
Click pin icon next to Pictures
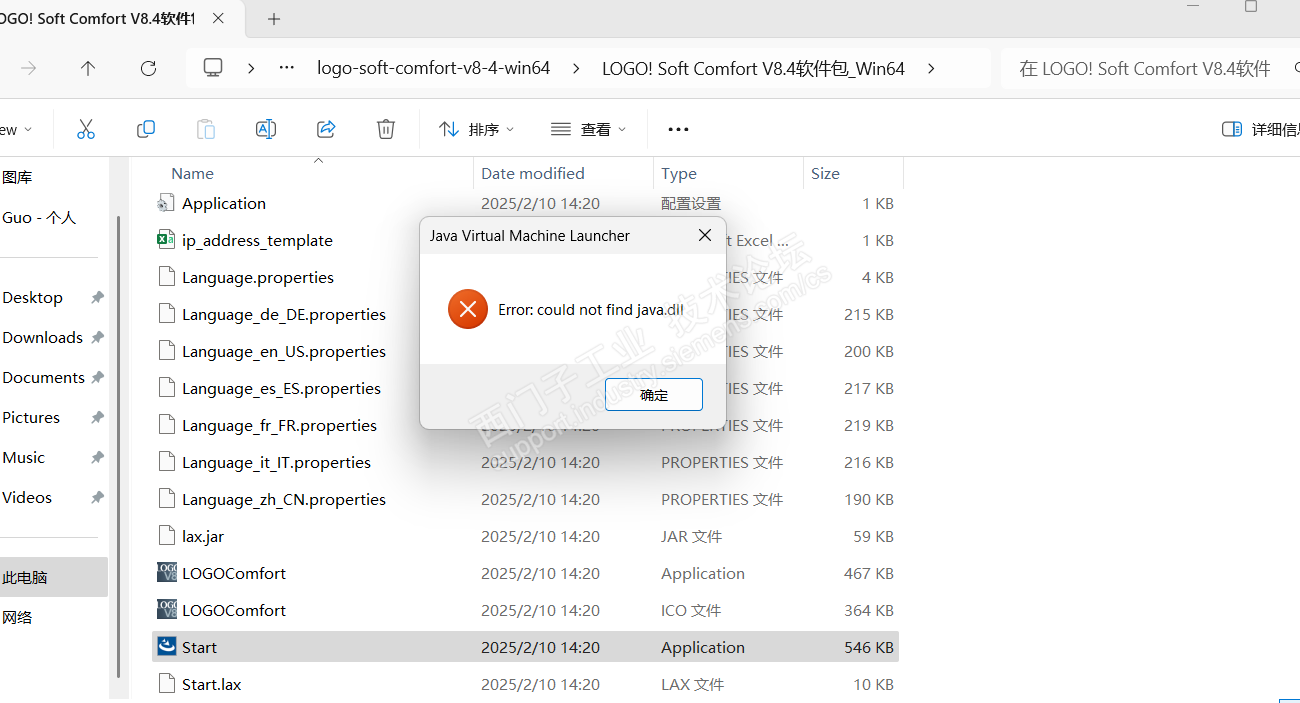[97, 418]
